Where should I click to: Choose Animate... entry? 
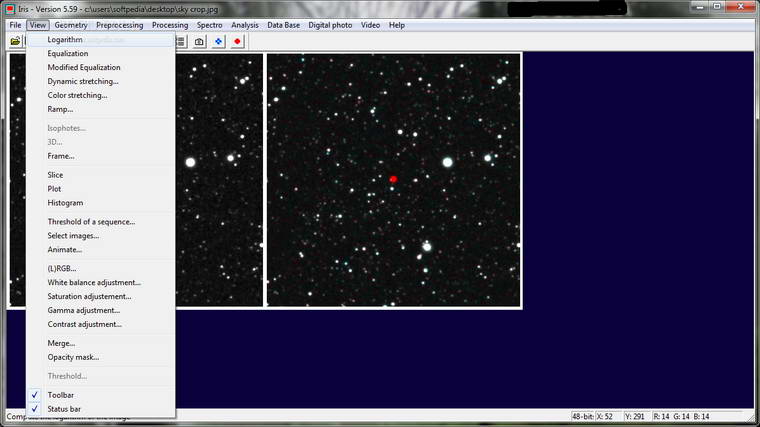[x=101, y=250]
